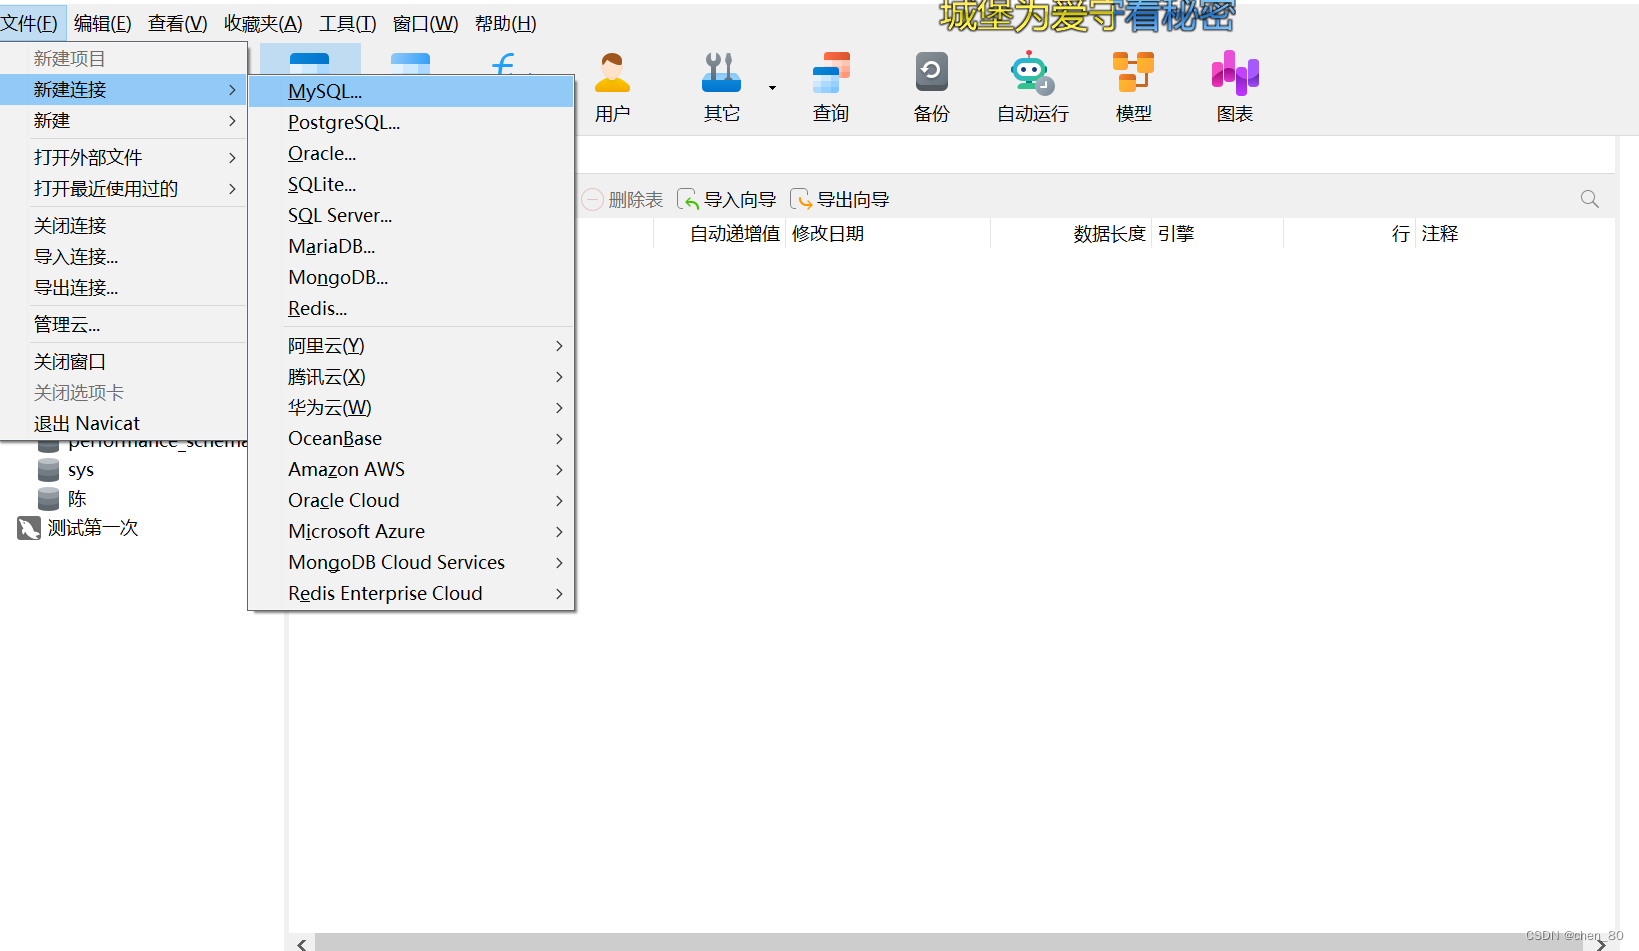Viewport: 1639px width, 951px height.
Task: Expand the MongoDB Cloud Services submenu
Action: tap(559, 562)
